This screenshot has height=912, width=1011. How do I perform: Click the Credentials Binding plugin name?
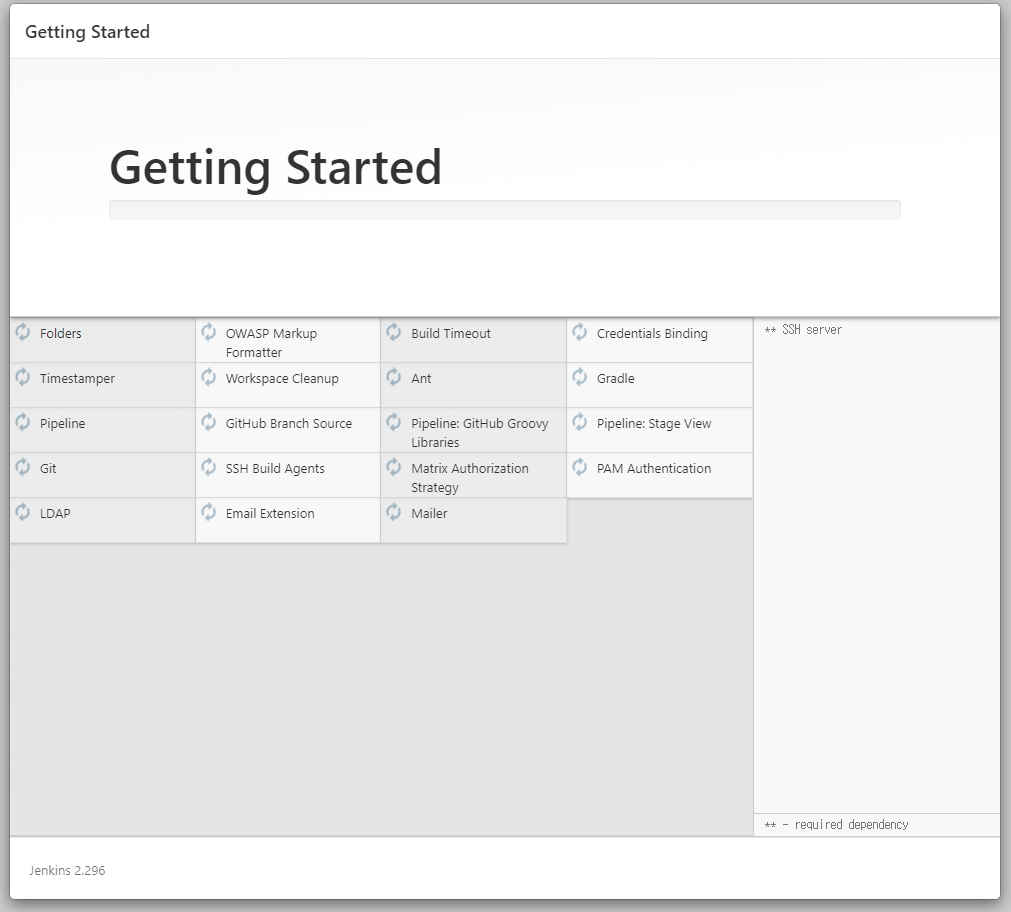point(652,333)
